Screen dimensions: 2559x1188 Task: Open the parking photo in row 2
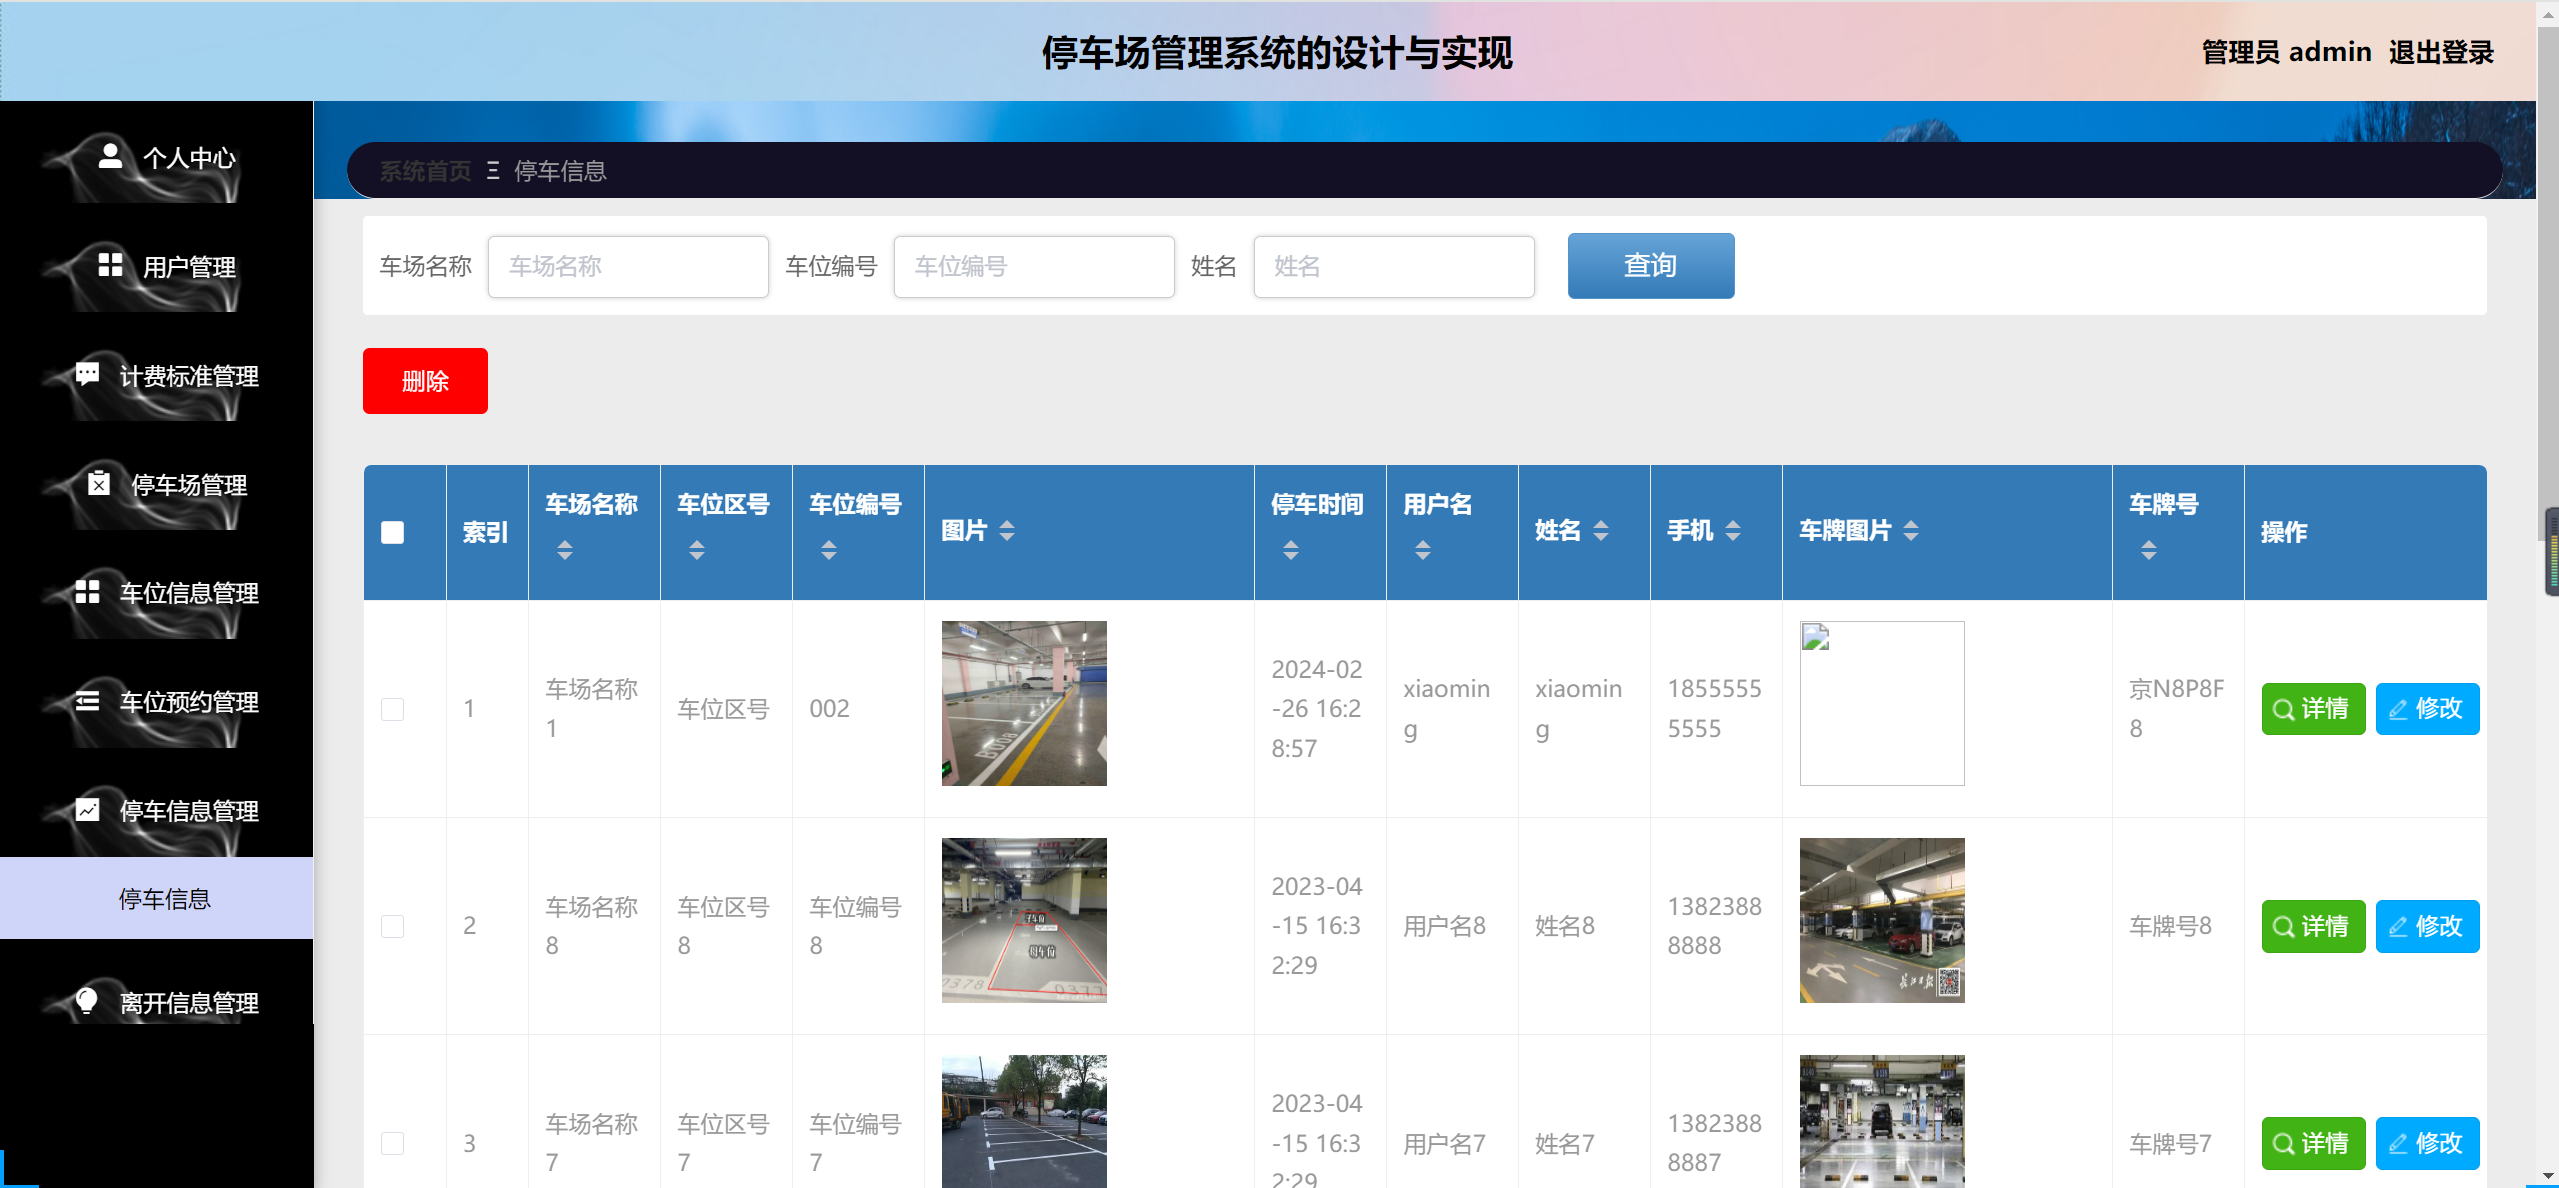[x=1024, y=920]
